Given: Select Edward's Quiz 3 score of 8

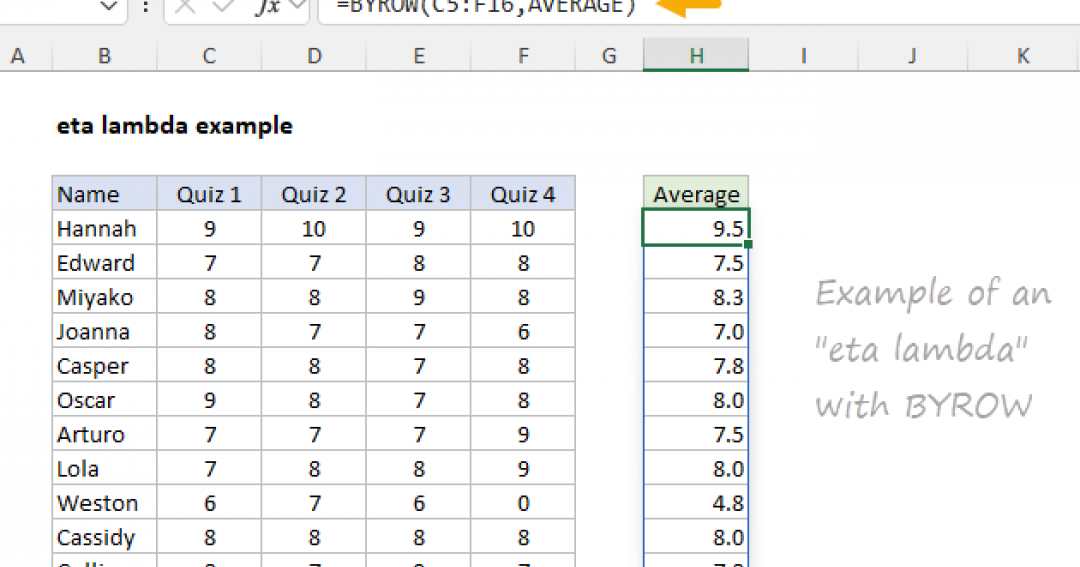Looking at the screenshot, I should click(419, 262).
